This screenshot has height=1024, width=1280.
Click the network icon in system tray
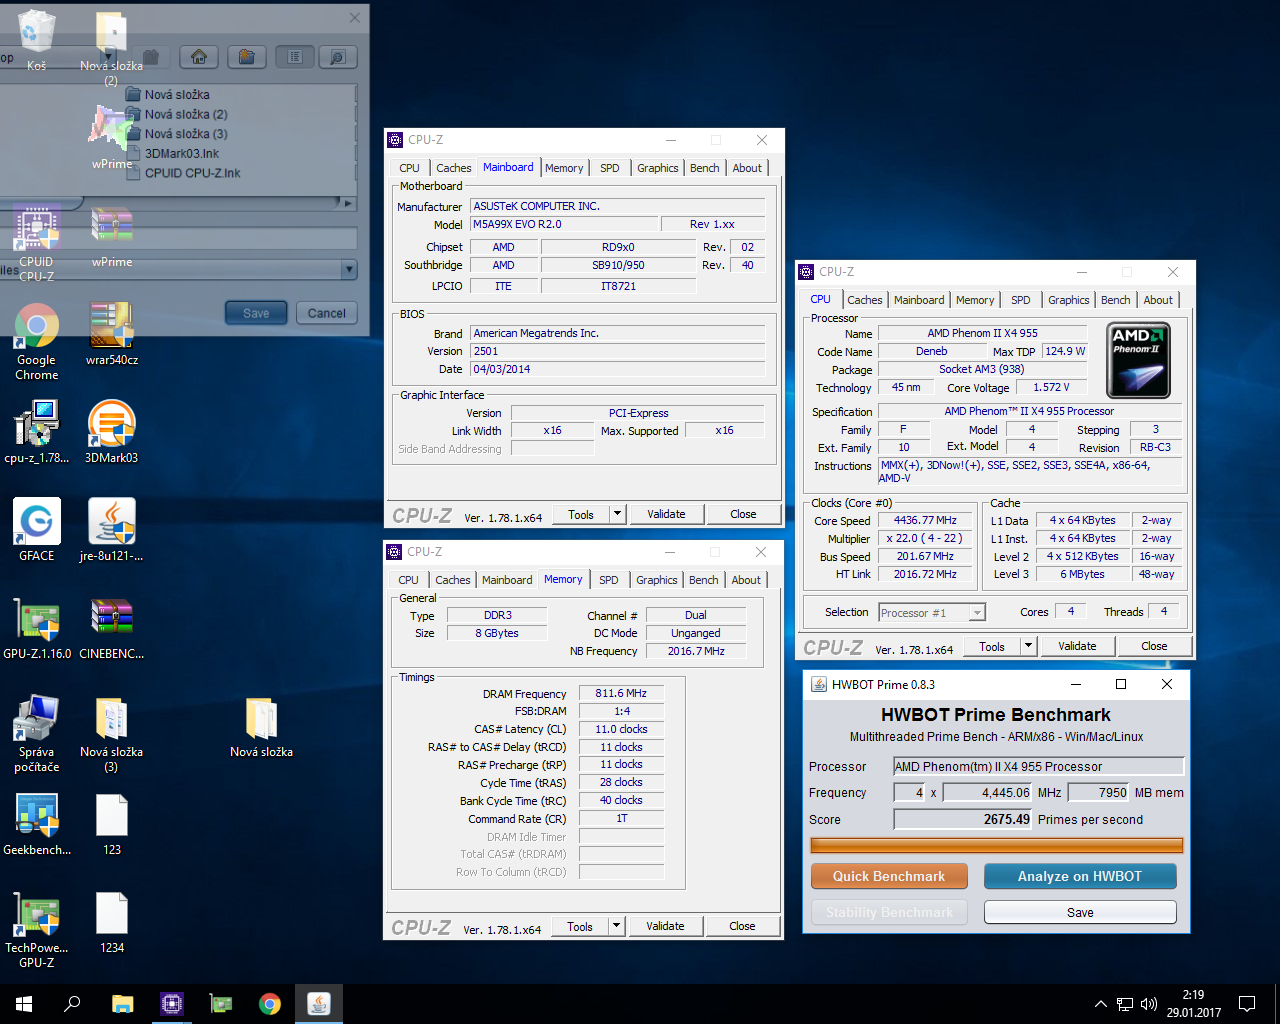[x=1124, y=1004]
